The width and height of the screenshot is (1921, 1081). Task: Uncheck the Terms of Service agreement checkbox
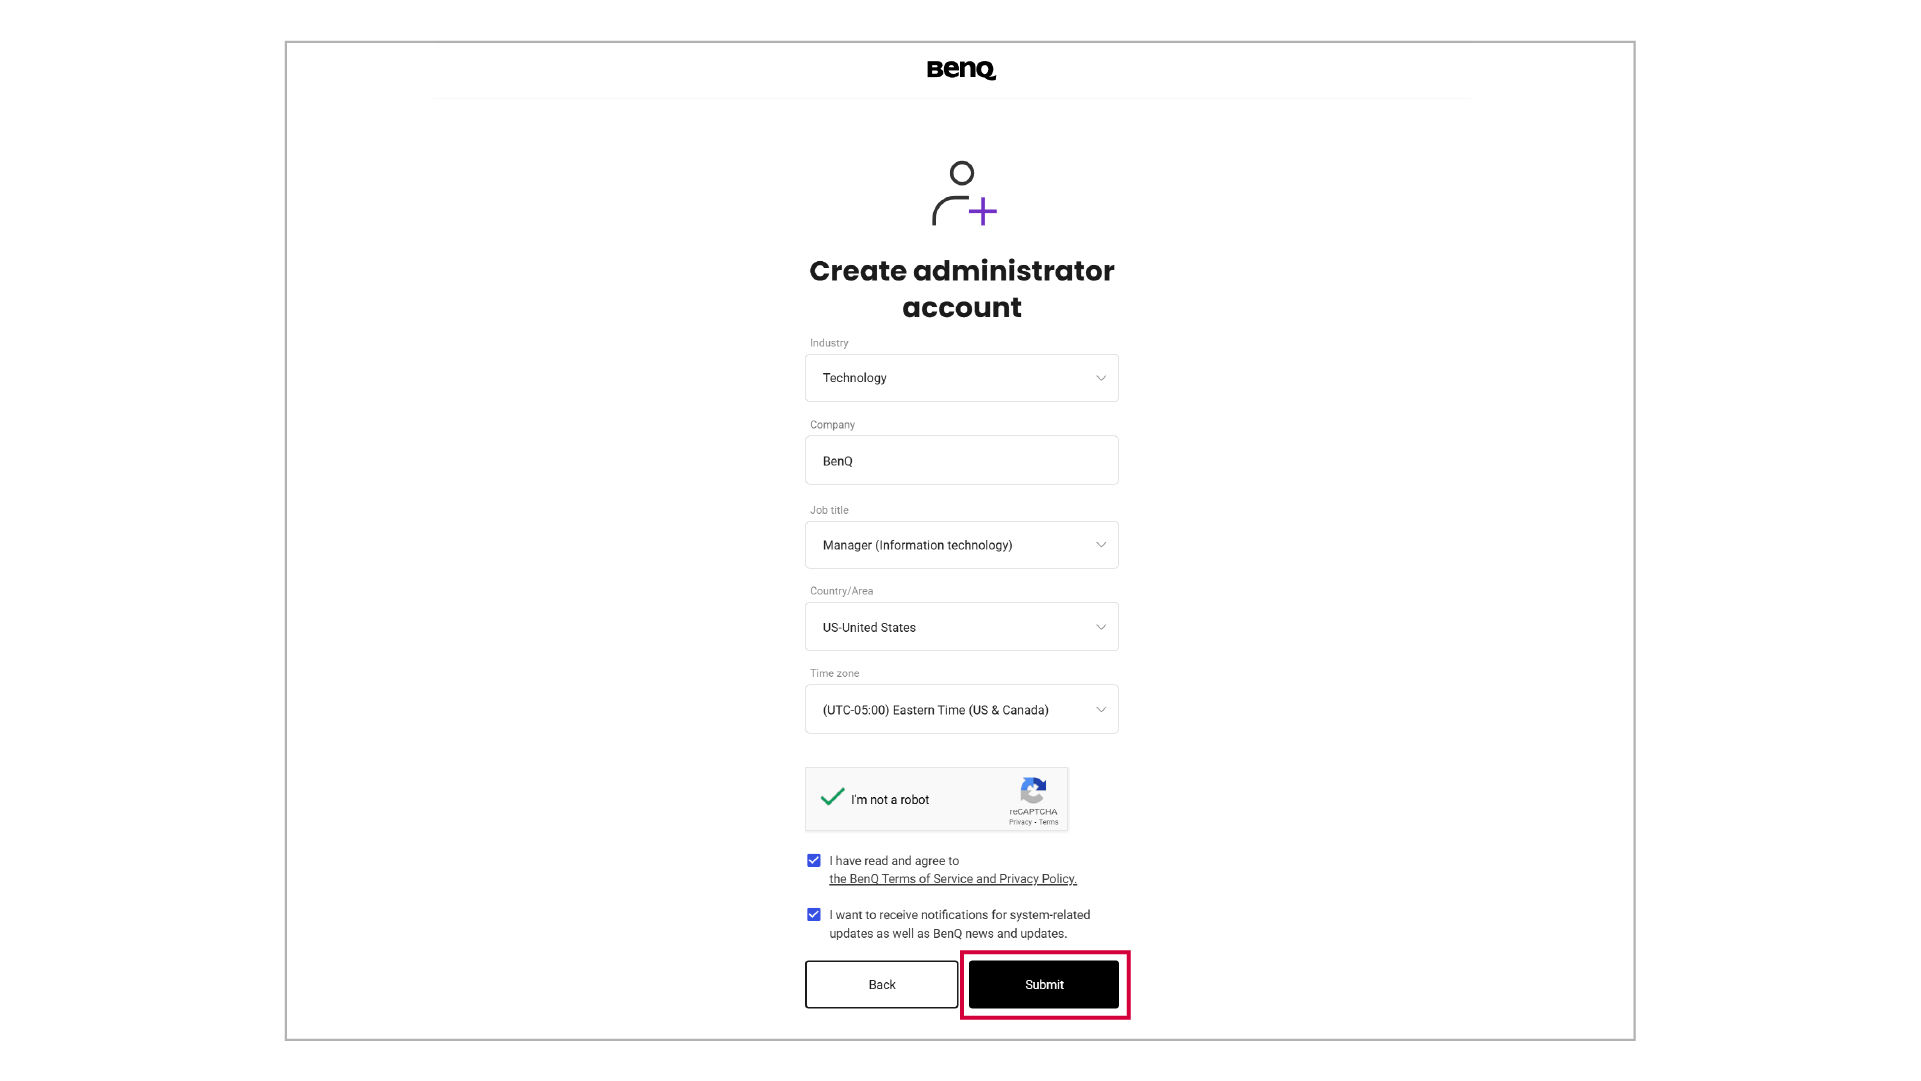point(814,861)
